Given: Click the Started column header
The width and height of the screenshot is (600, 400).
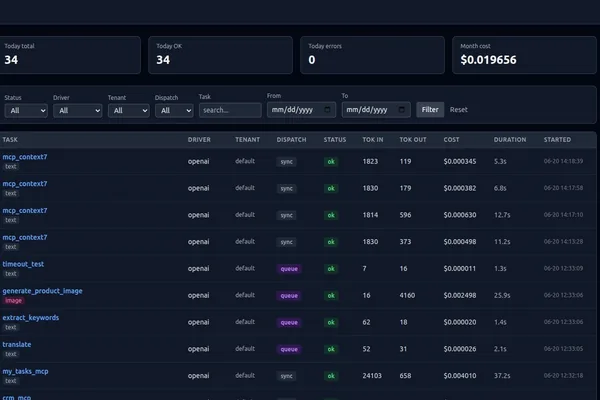Looking at the screenshot, I should (x=557, y=140).
